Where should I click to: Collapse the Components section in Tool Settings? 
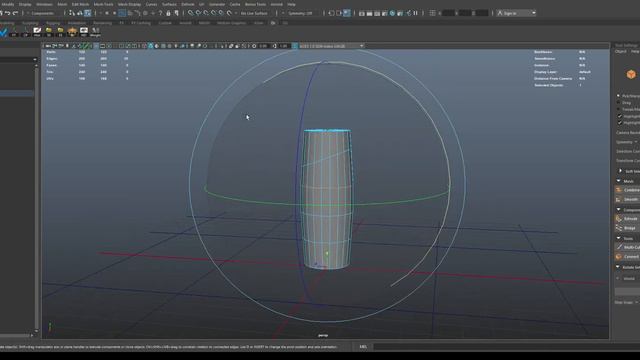[619, 210]
